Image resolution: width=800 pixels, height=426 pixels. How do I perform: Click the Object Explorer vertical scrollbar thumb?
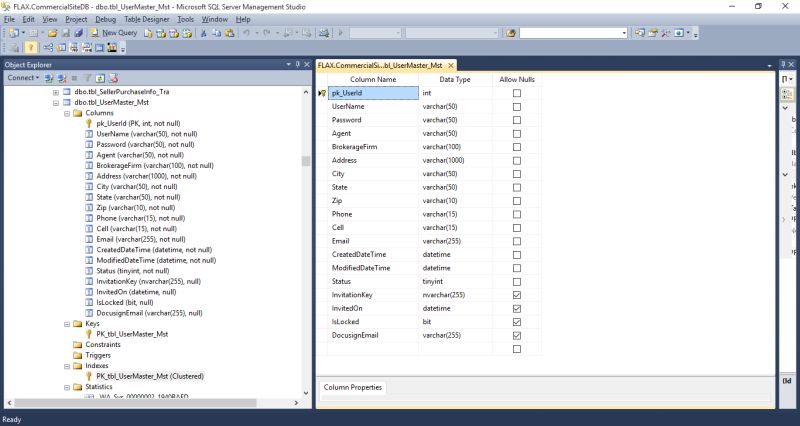coord(306,161)
